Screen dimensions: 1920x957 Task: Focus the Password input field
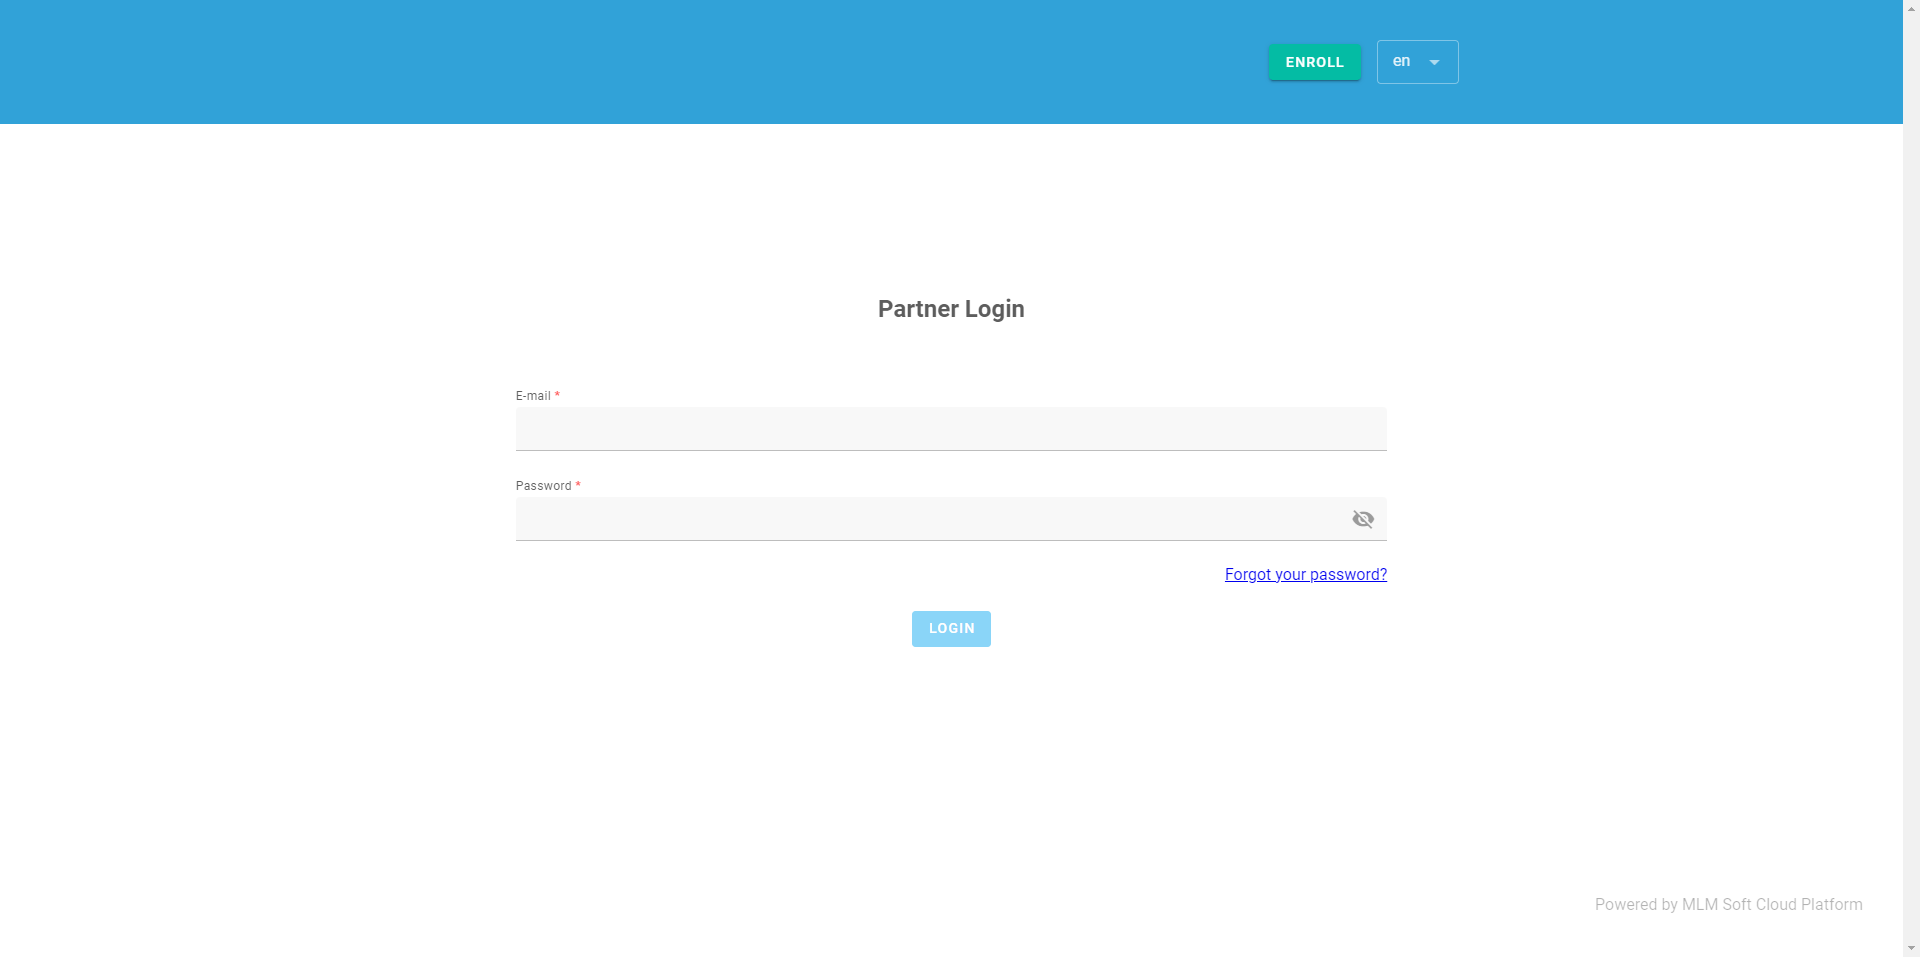[x=930, y=519]
